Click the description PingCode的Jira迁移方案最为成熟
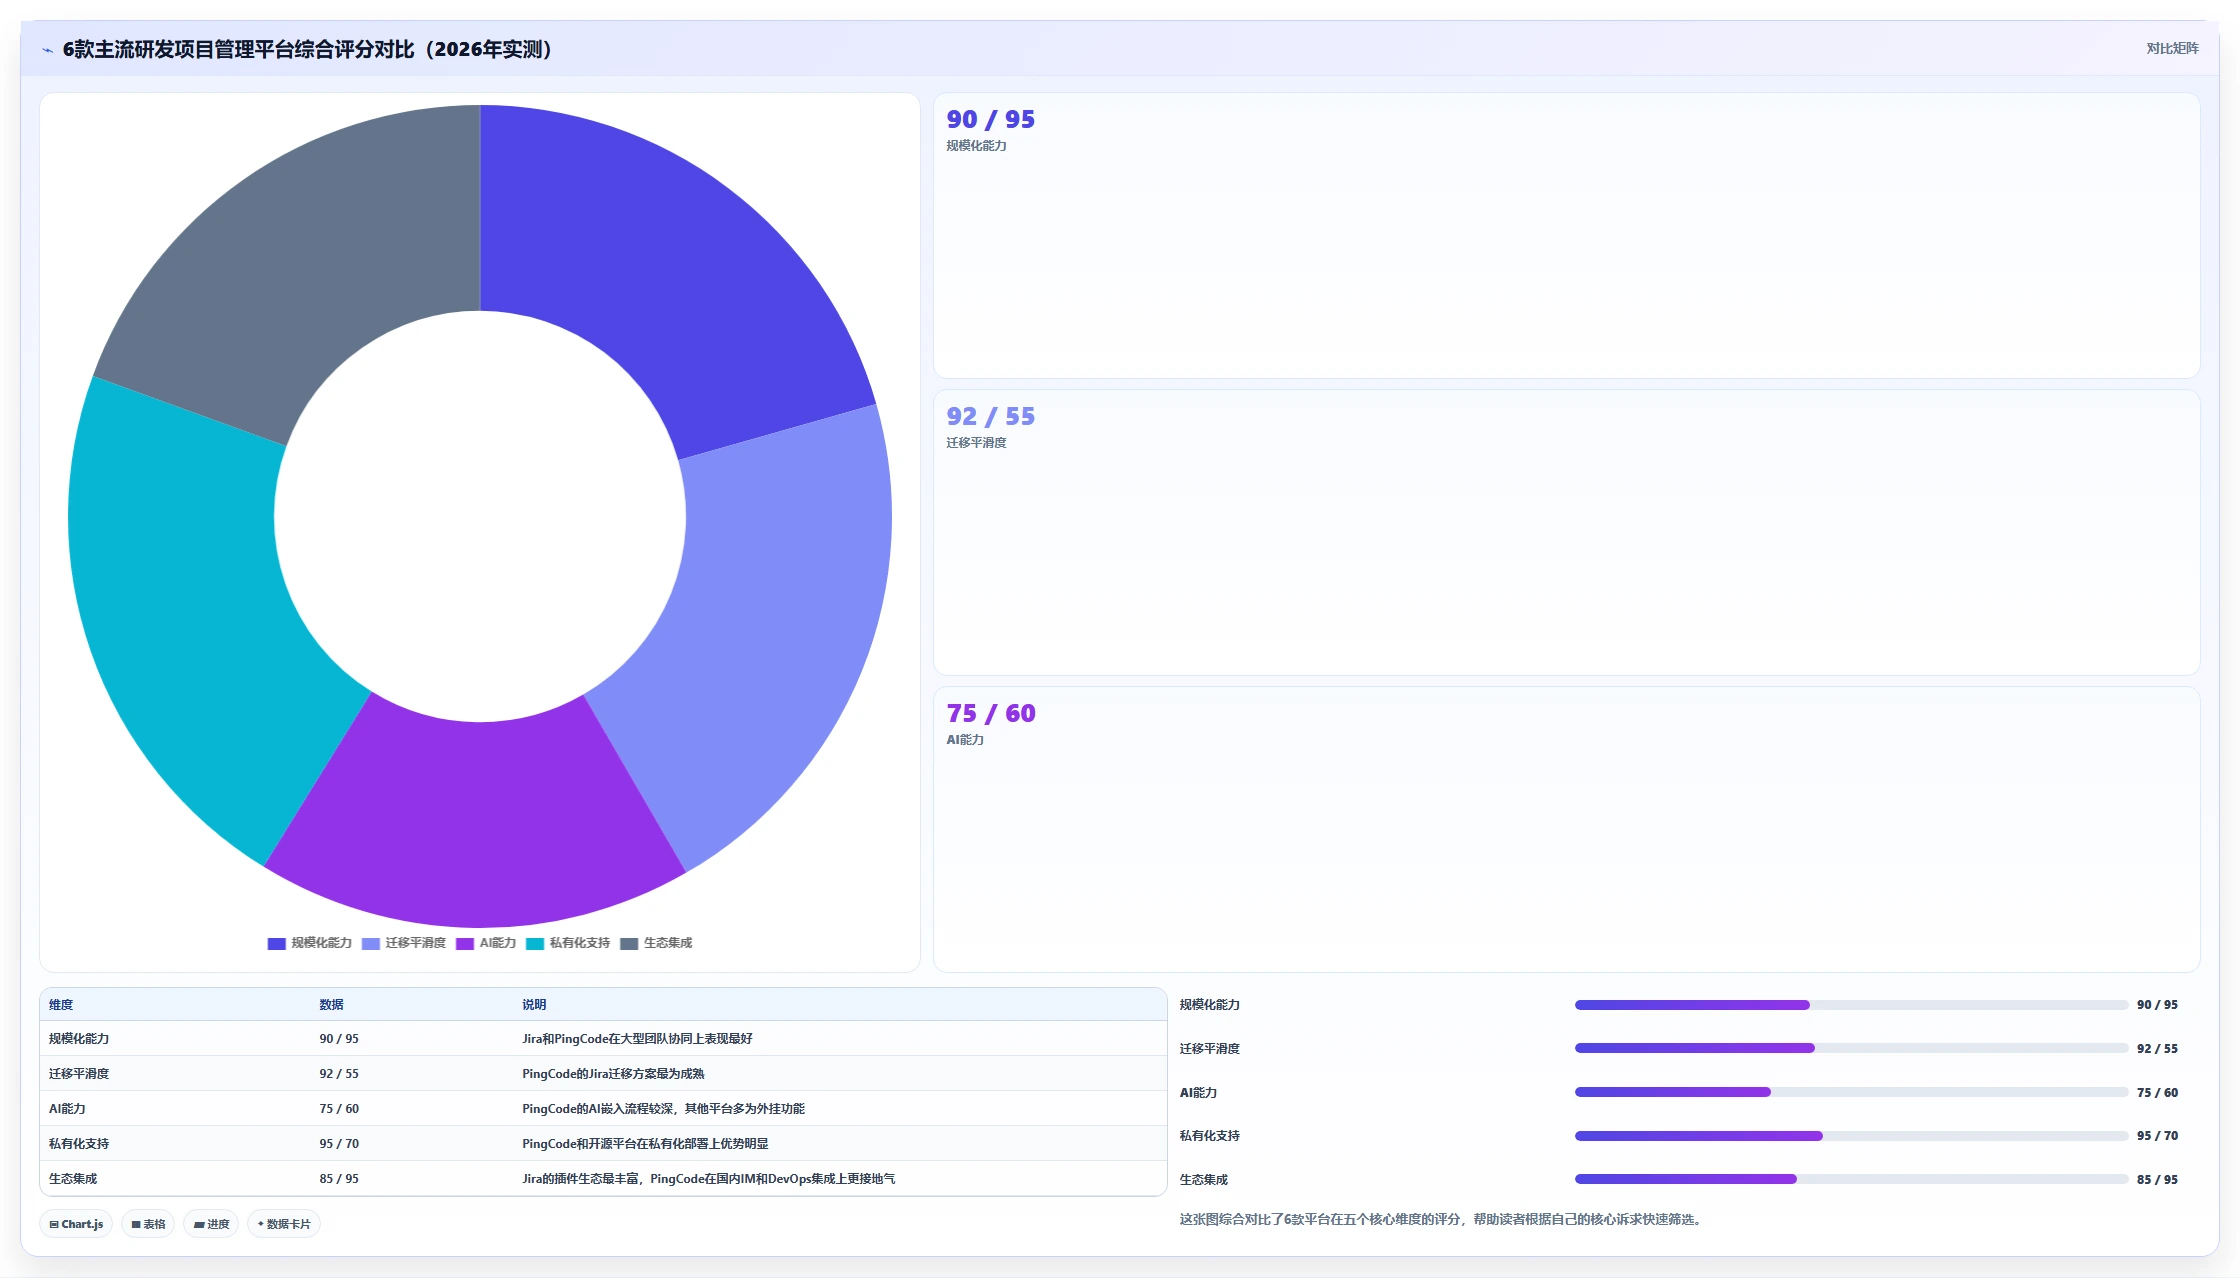Screen dimensions: 2240x1278 [x=613, y=1074]
